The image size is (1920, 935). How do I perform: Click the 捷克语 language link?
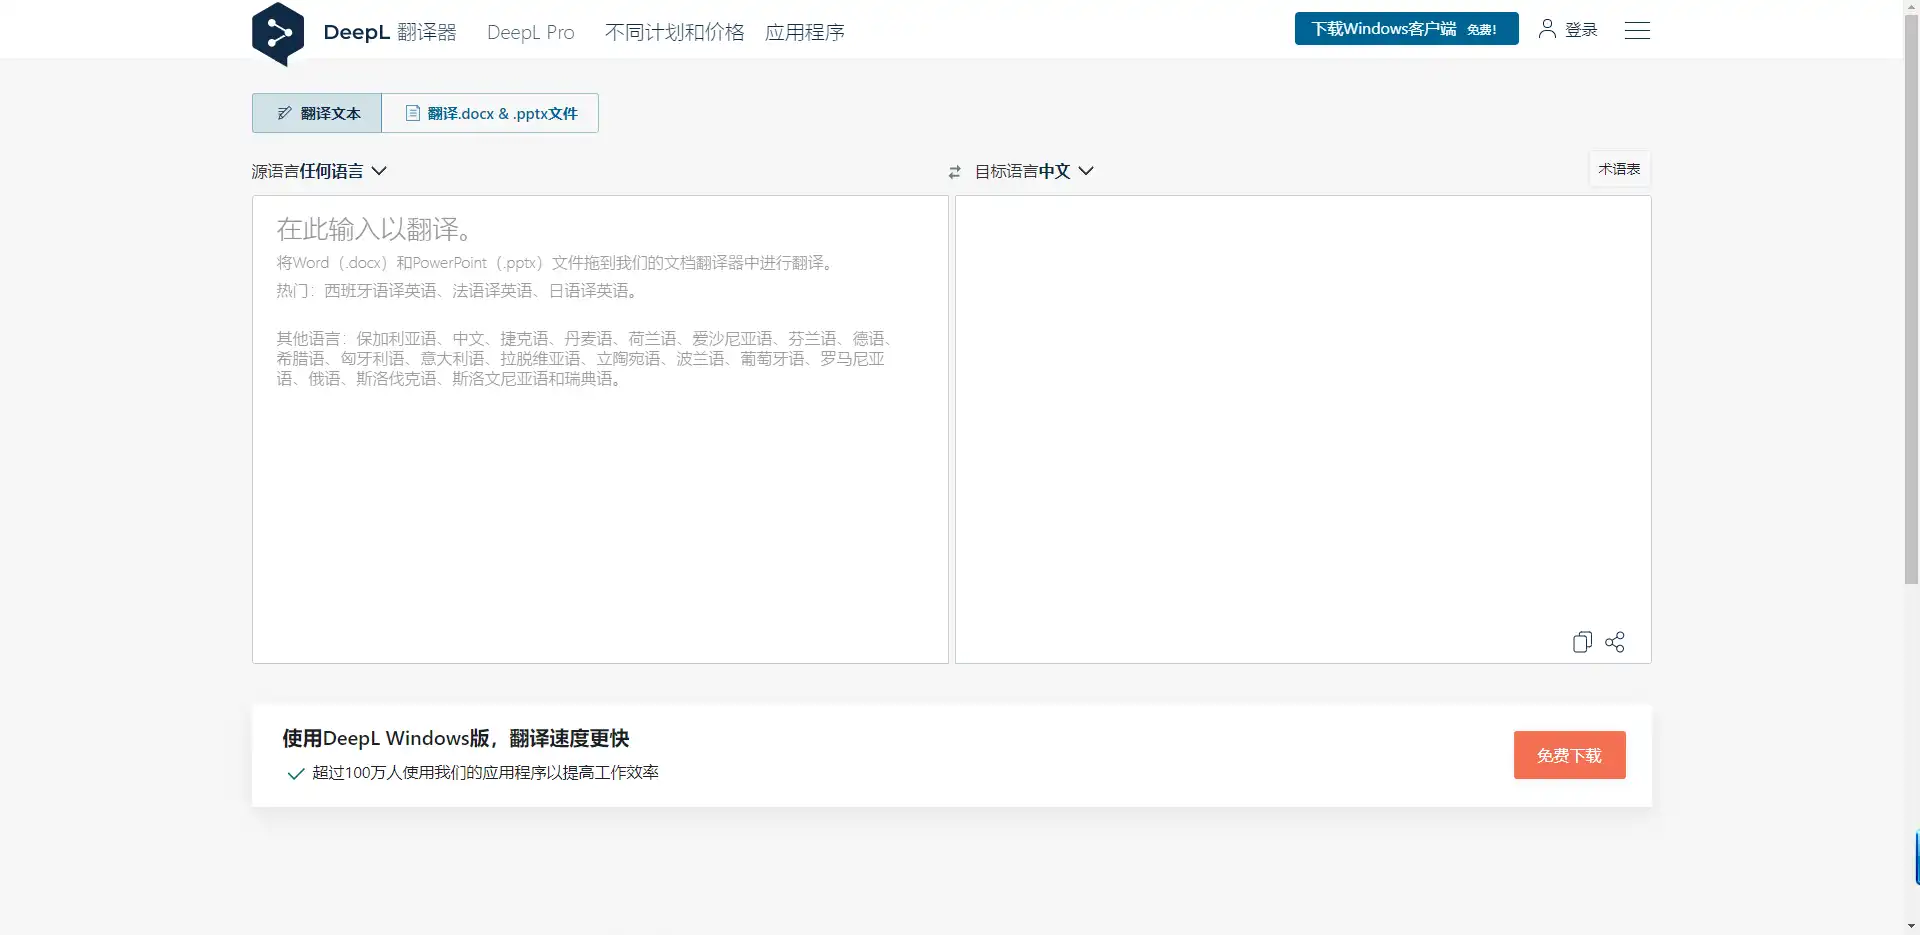[x=525, y=339]
